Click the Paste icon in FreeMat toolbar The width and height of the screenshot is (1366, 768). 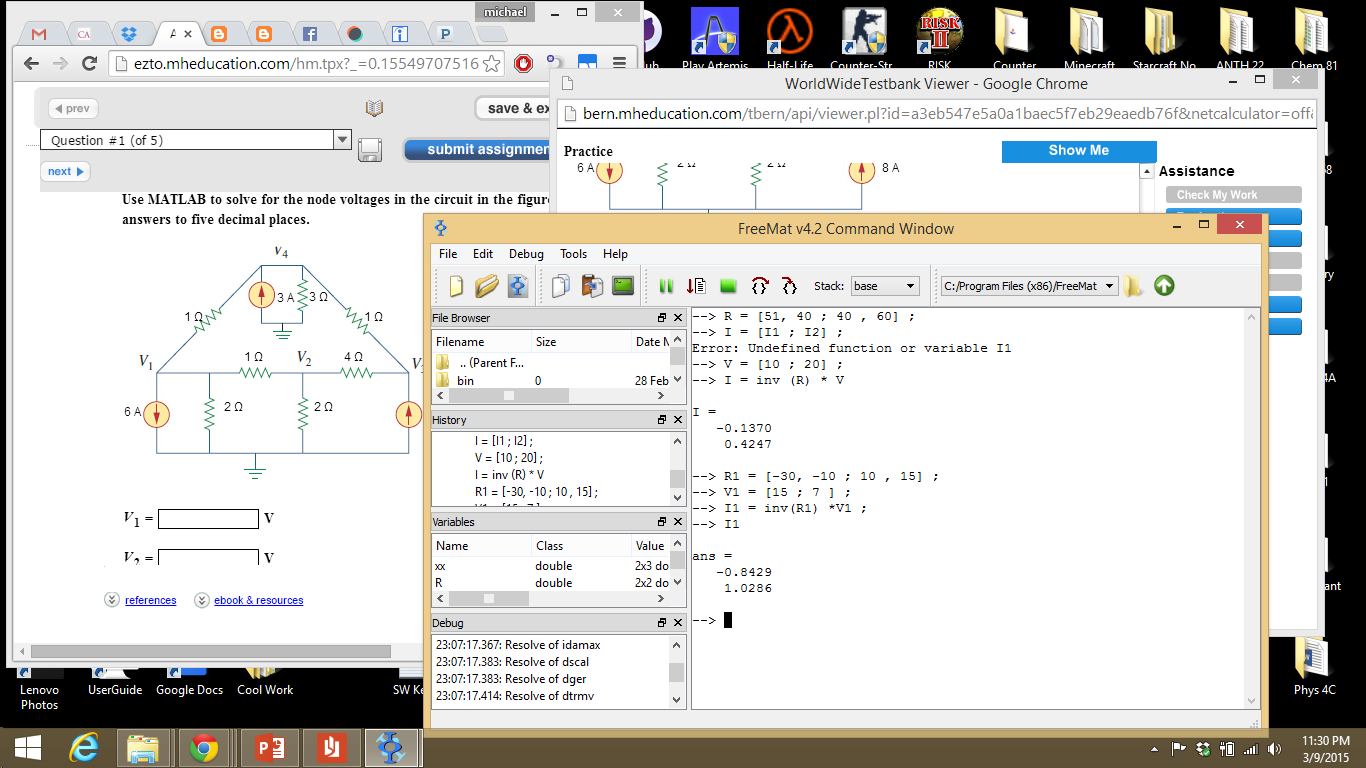click(x=591, y=286)
